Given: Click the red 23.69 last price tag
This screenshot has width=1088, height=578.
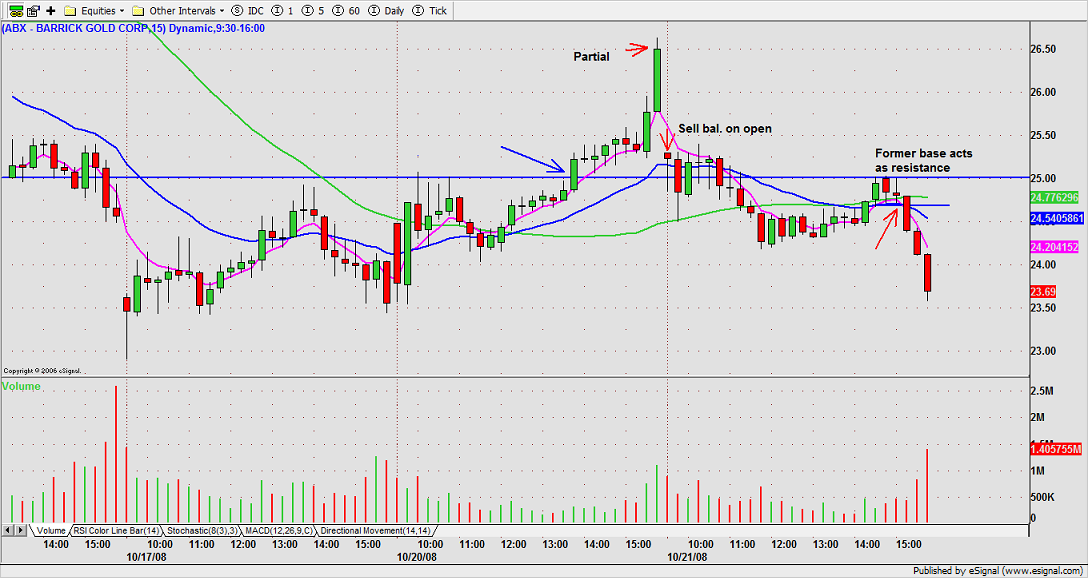Looking at the screenshot, I should coord(1044,291).
